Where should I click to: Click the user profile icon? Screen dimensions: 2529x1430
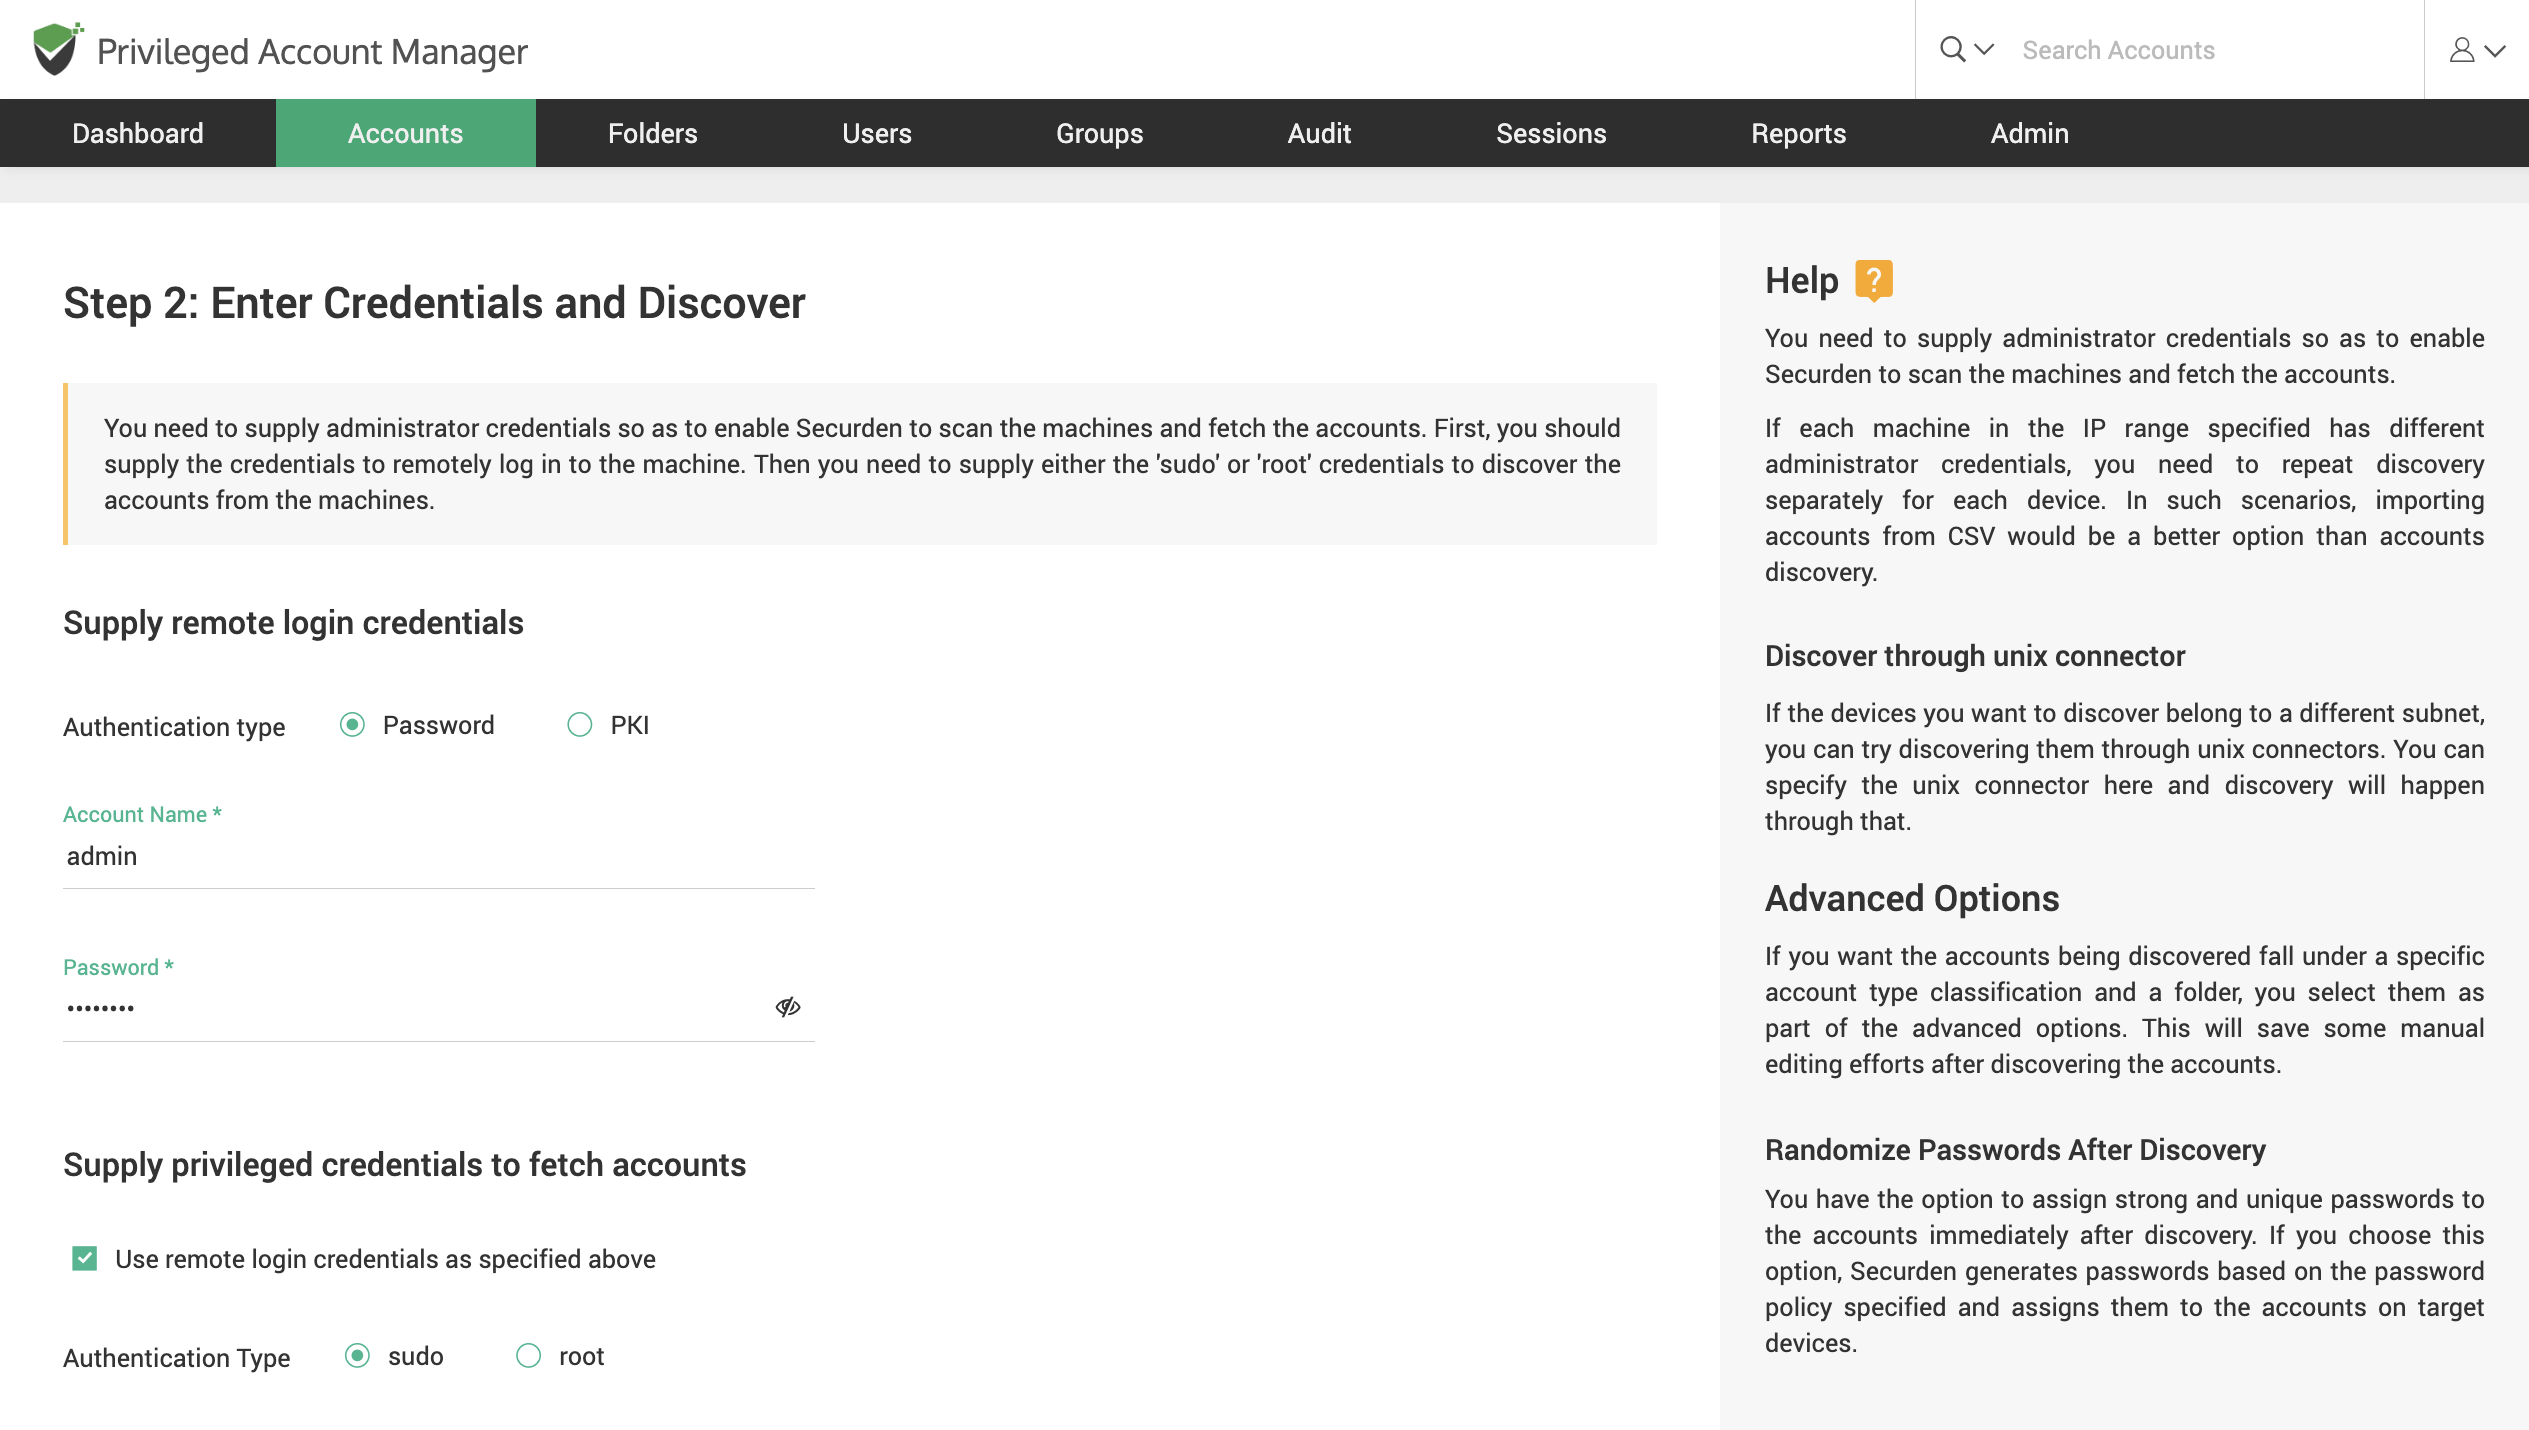click(2463, 49)
